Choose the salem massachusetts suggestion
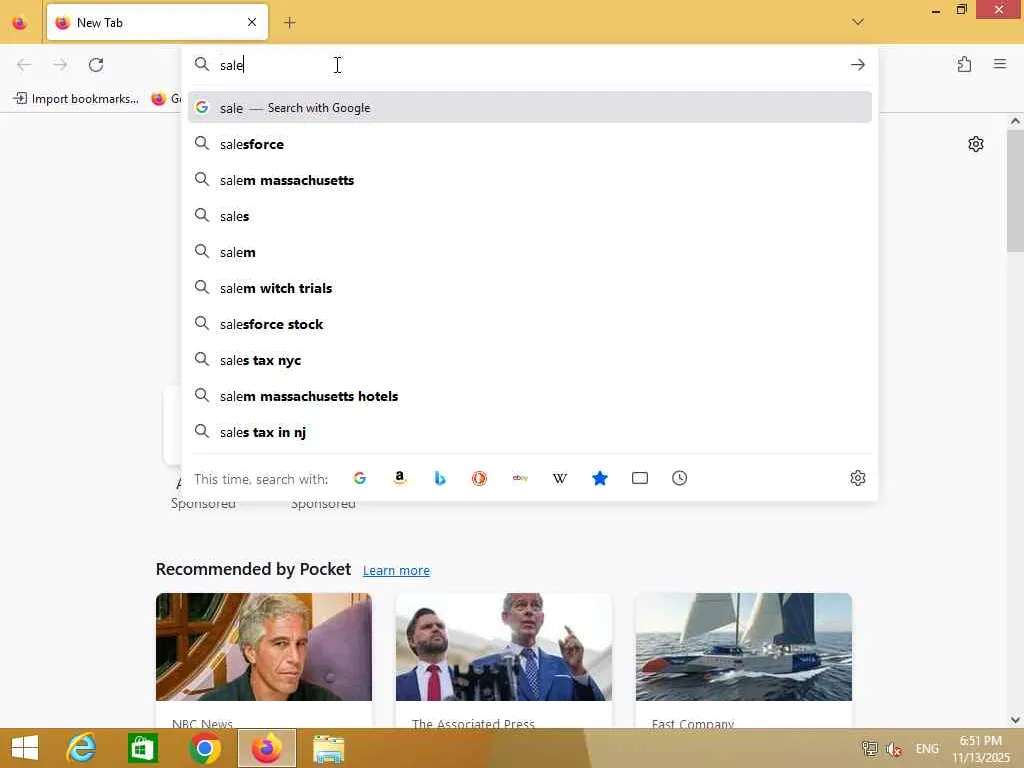The height and width of the screenshot is (768, 1024). 530,180
